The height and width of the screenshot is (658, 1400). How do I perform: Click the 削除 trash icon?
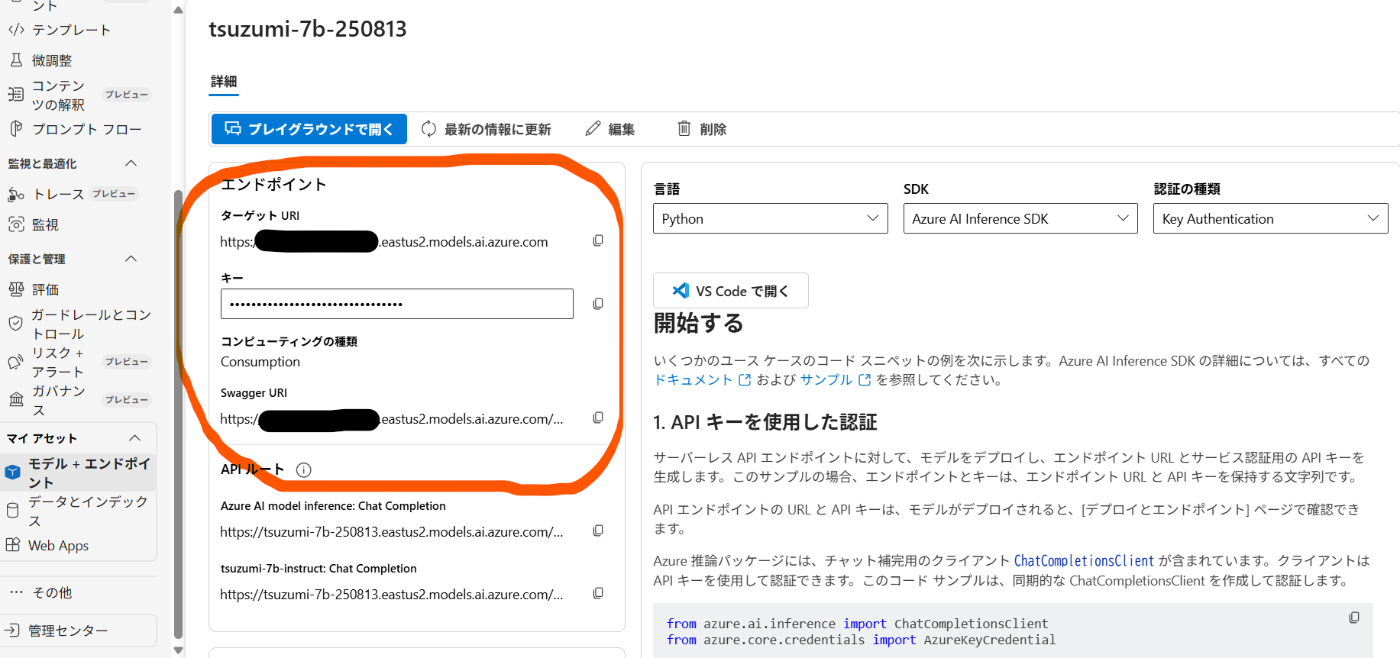(x=684, y=129)
